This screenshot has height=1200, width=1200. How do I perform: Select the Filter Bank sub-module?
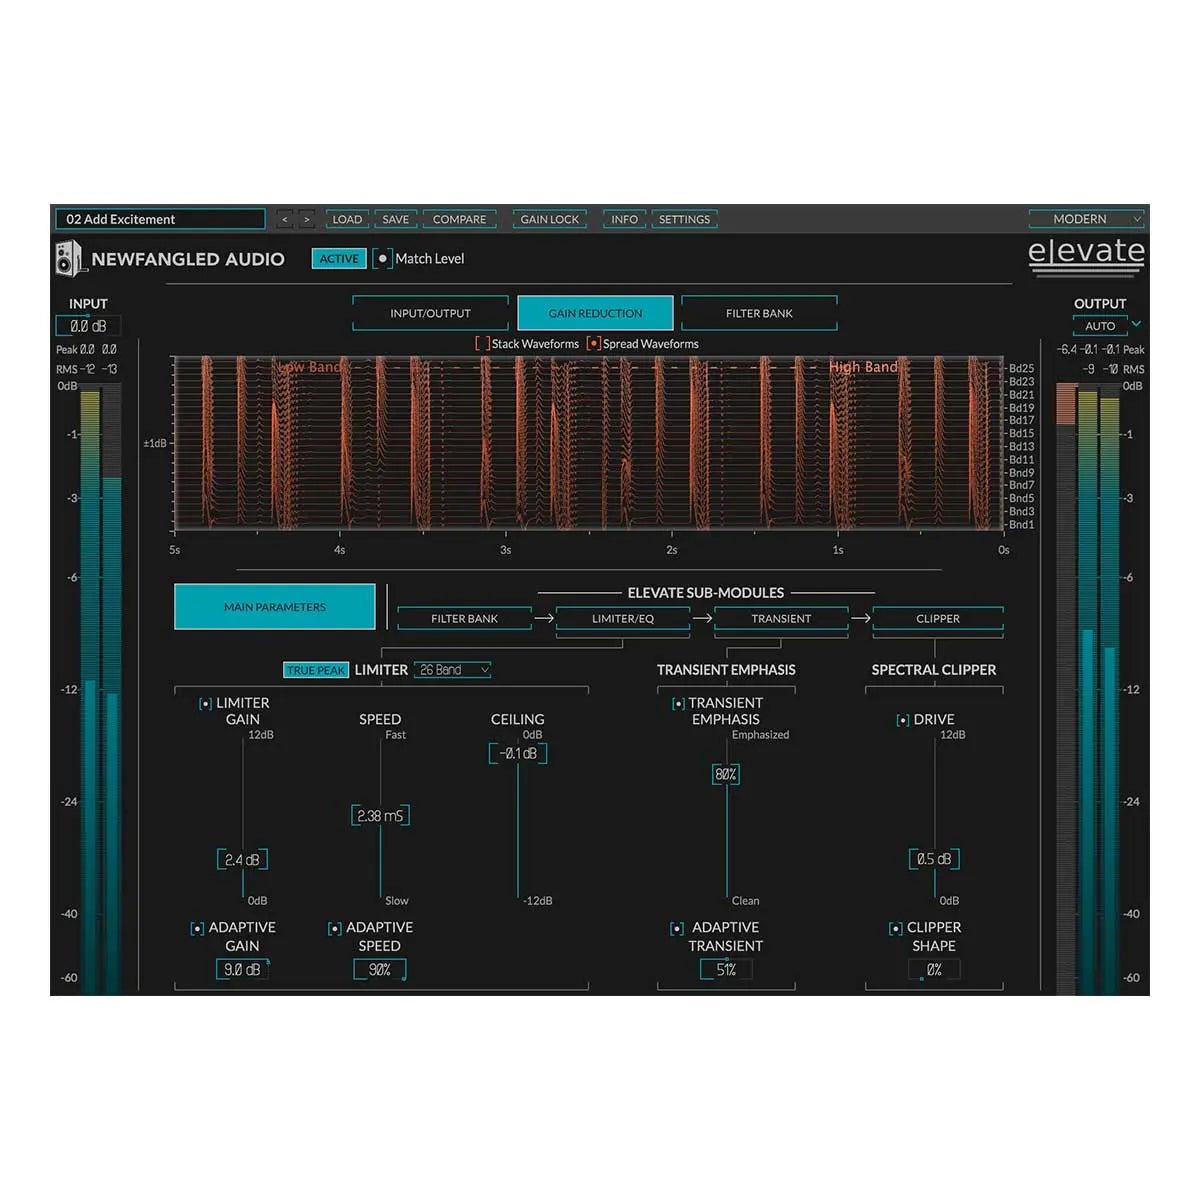tap(465, 618)
